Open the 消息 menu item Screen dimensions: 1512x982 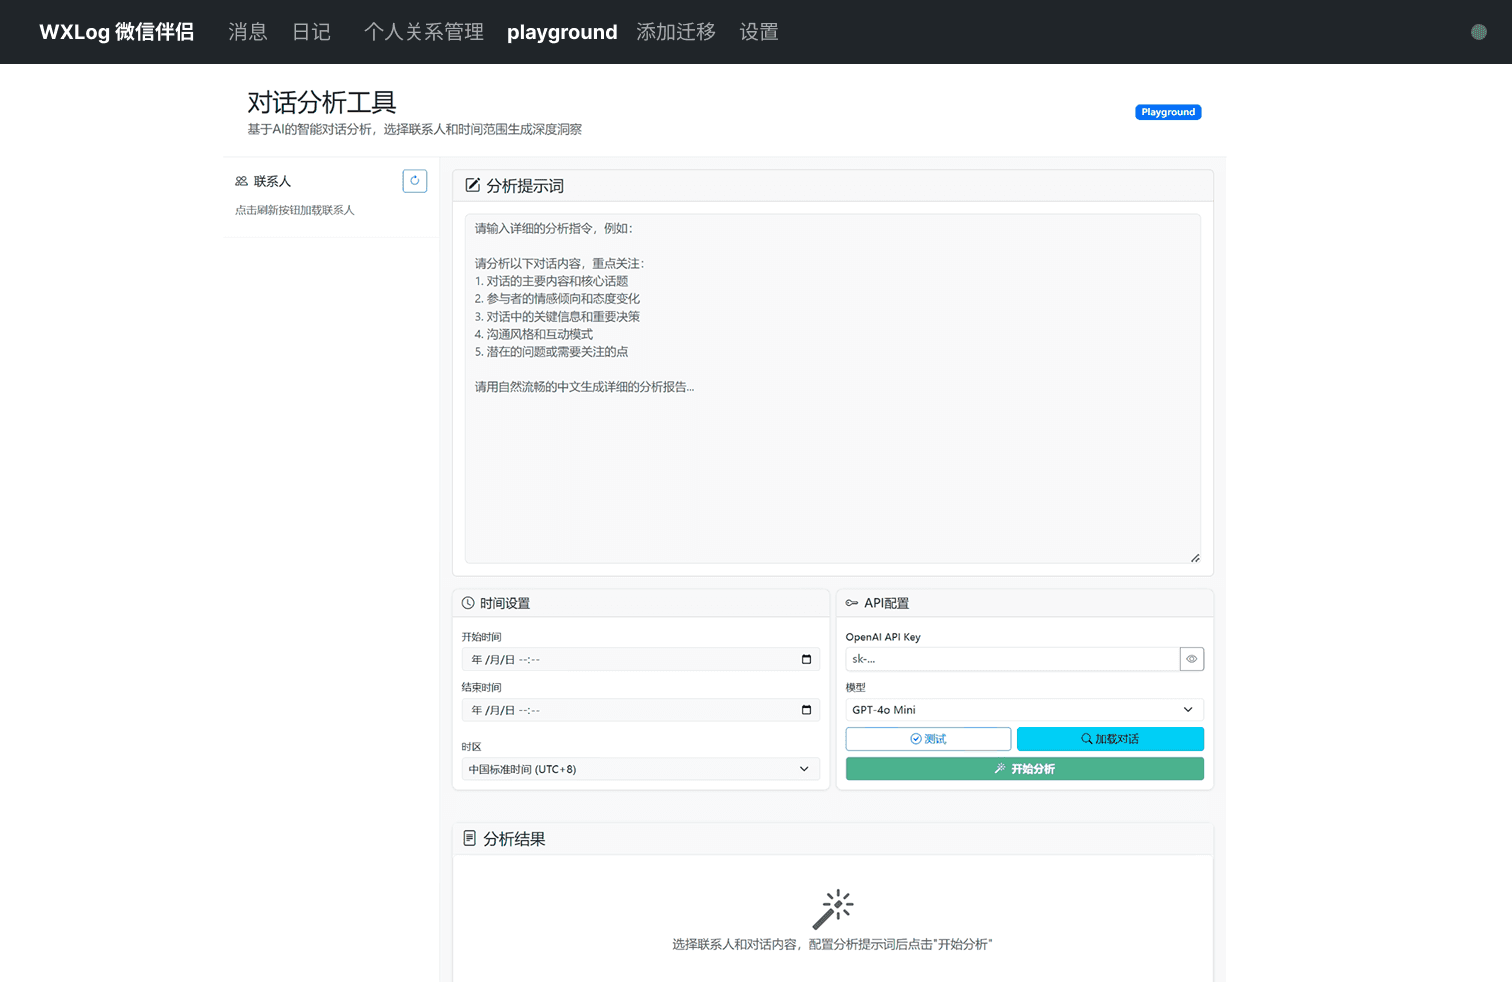point(248,31)
